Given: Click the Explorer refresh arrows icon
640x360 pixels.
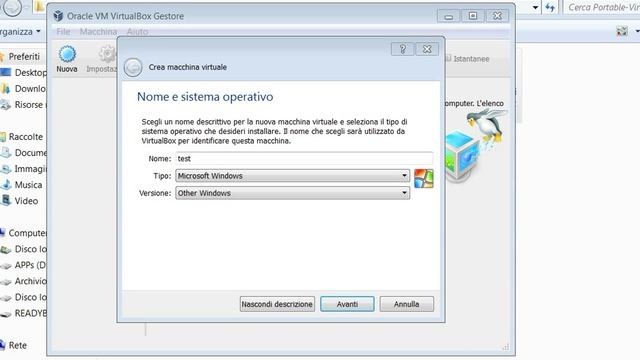Looking at the screenshot, I should pyautogui.click(x=550, y=7).
